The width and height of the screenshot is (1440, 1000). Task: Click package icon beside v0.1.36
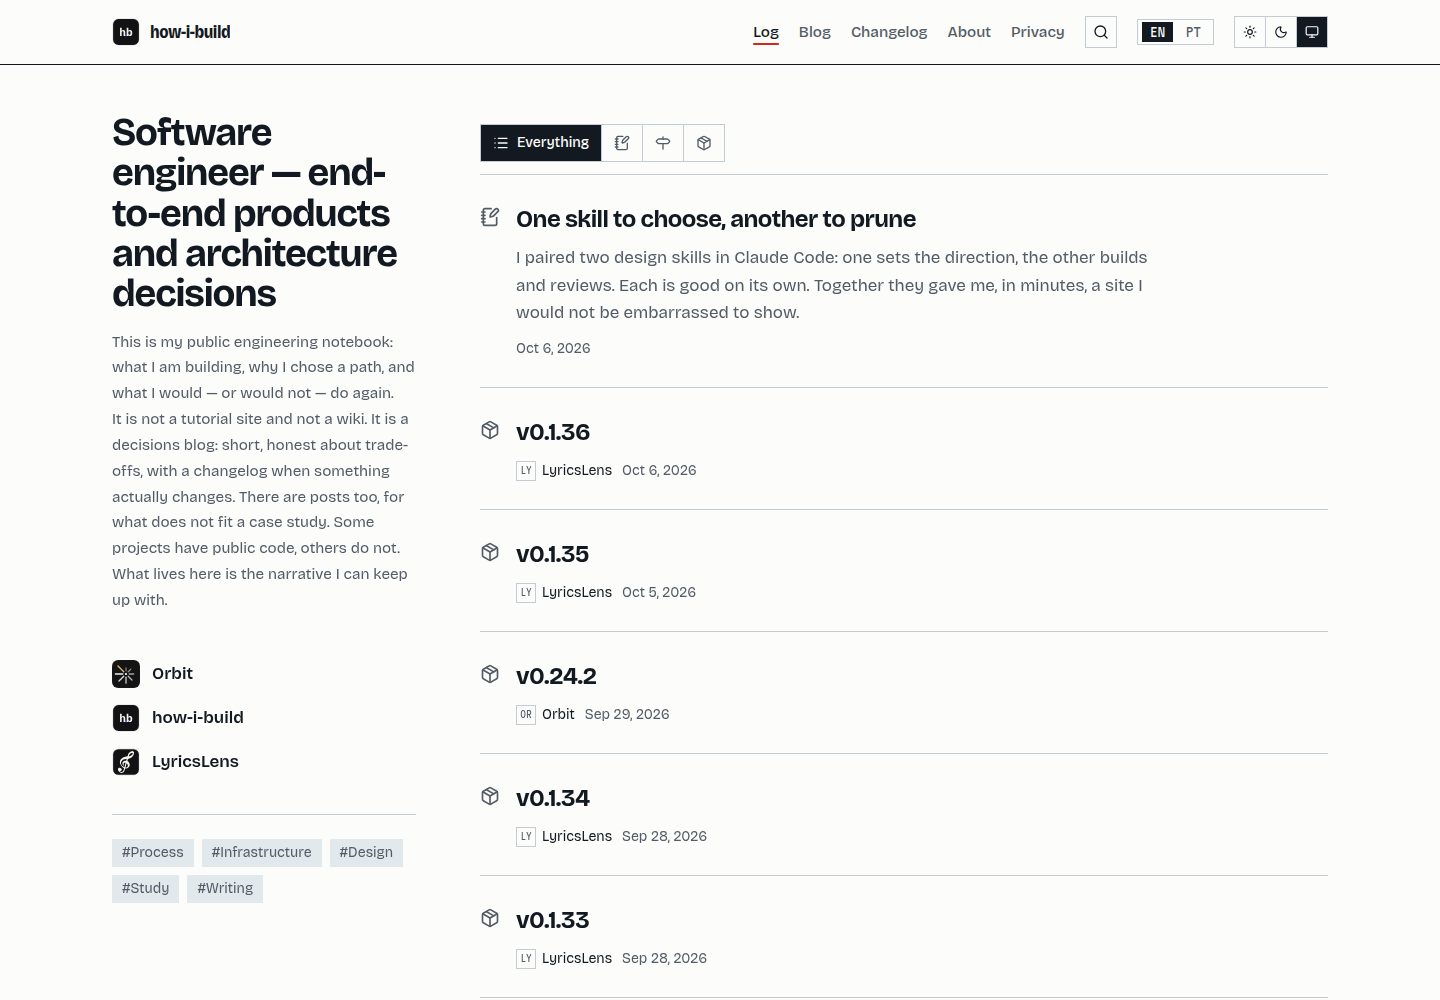coord(490,430)
